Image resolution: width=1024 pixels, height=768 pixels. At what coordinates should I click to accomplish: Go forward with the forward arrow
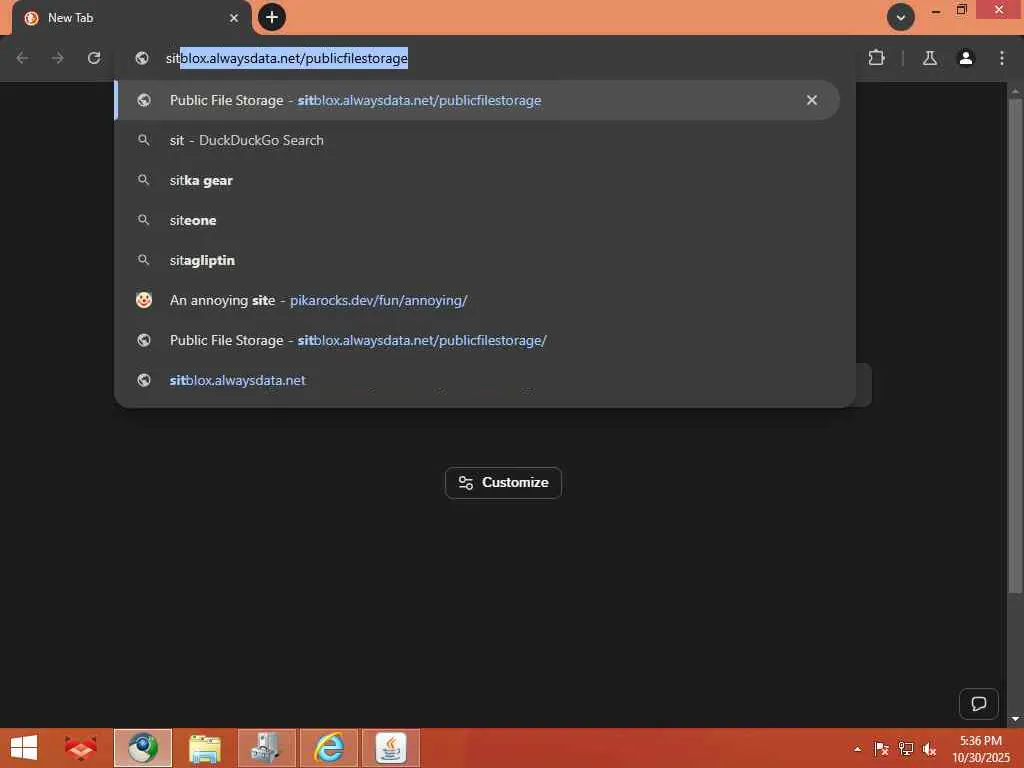click(58, 58)
